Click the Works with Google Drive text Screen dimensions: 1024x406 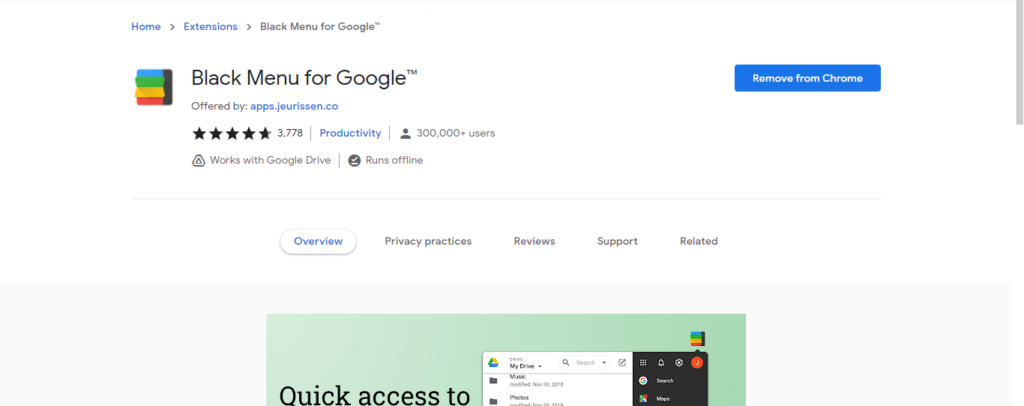pyautogui.click(x=270, y=160)
